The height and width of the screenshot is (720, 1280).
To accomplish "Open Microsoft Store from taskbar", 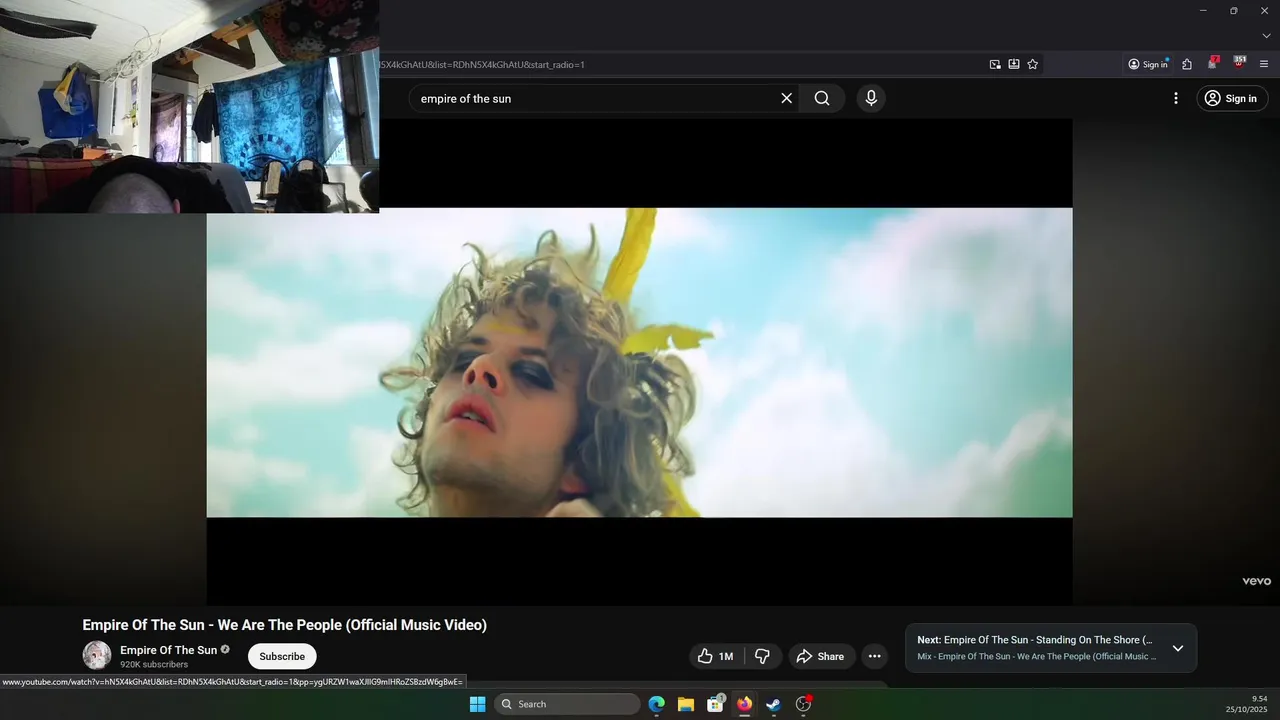I will coord(715,704).
